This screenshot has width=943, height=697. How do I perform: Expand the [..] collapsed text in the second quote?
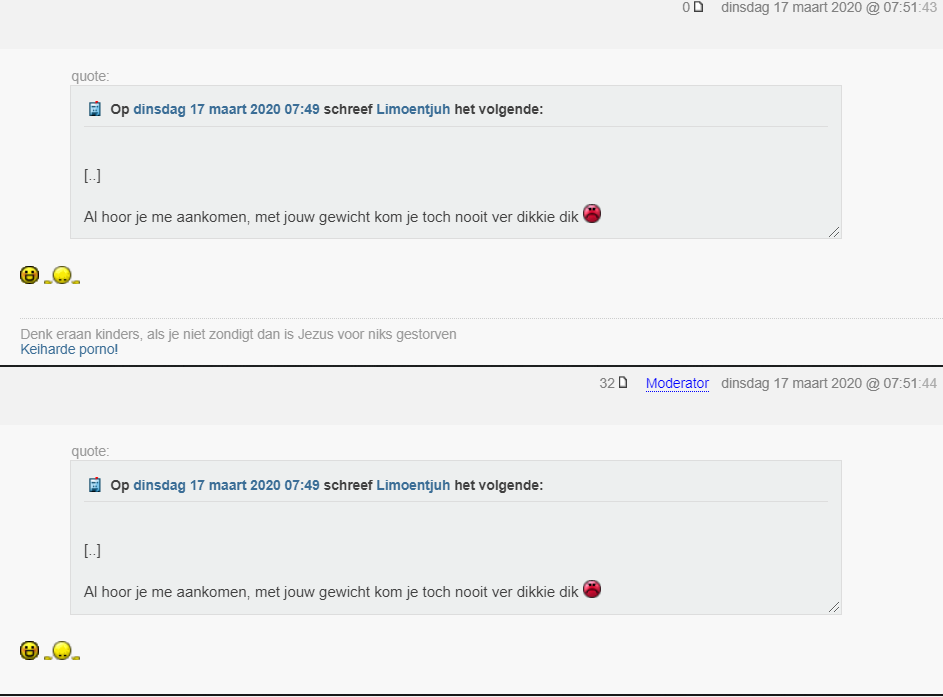[x=92, y=551]
